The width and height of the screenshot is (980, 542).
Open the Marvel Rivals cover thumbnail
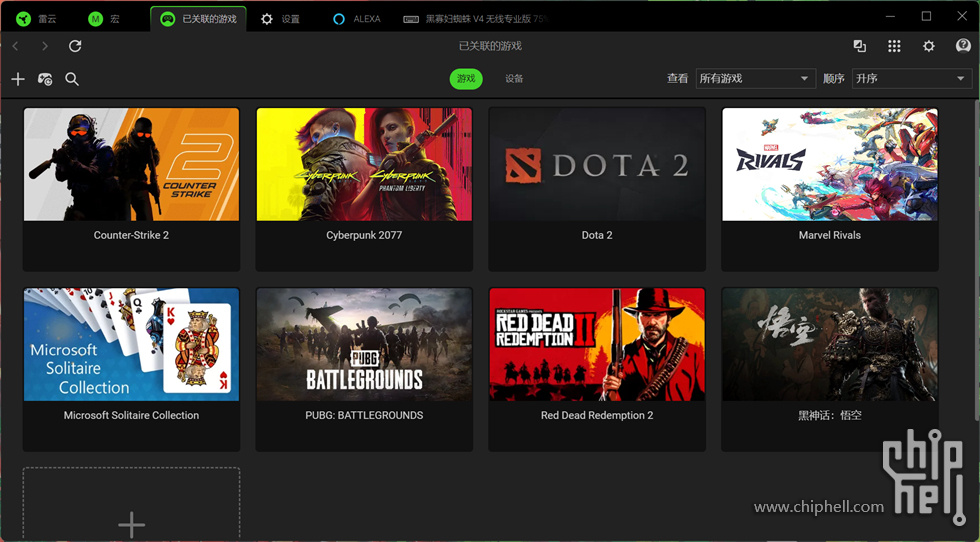coord(830,164)
